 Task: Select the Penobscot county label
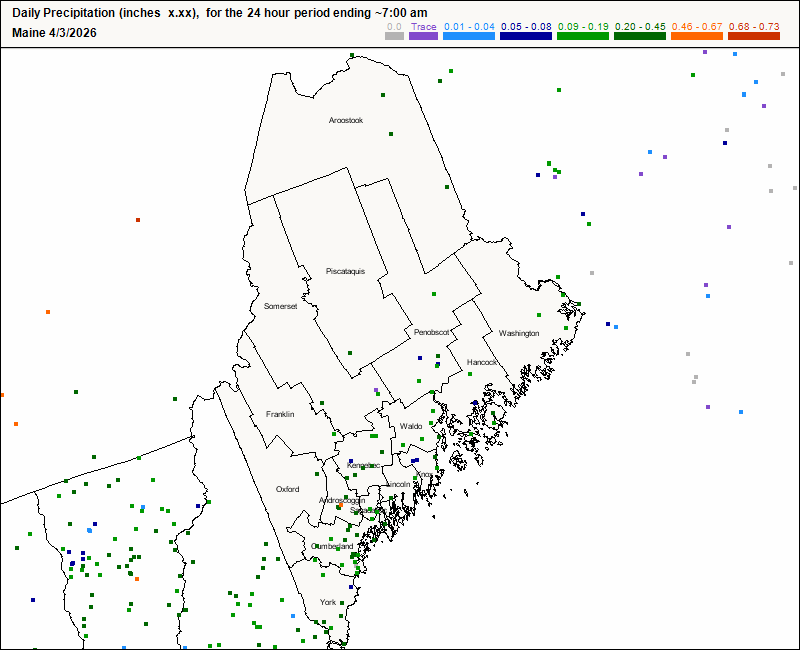(432, 331)
